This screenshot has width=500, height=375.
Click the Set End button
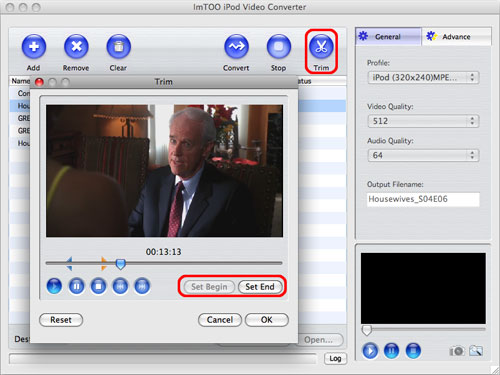(260, 287)
